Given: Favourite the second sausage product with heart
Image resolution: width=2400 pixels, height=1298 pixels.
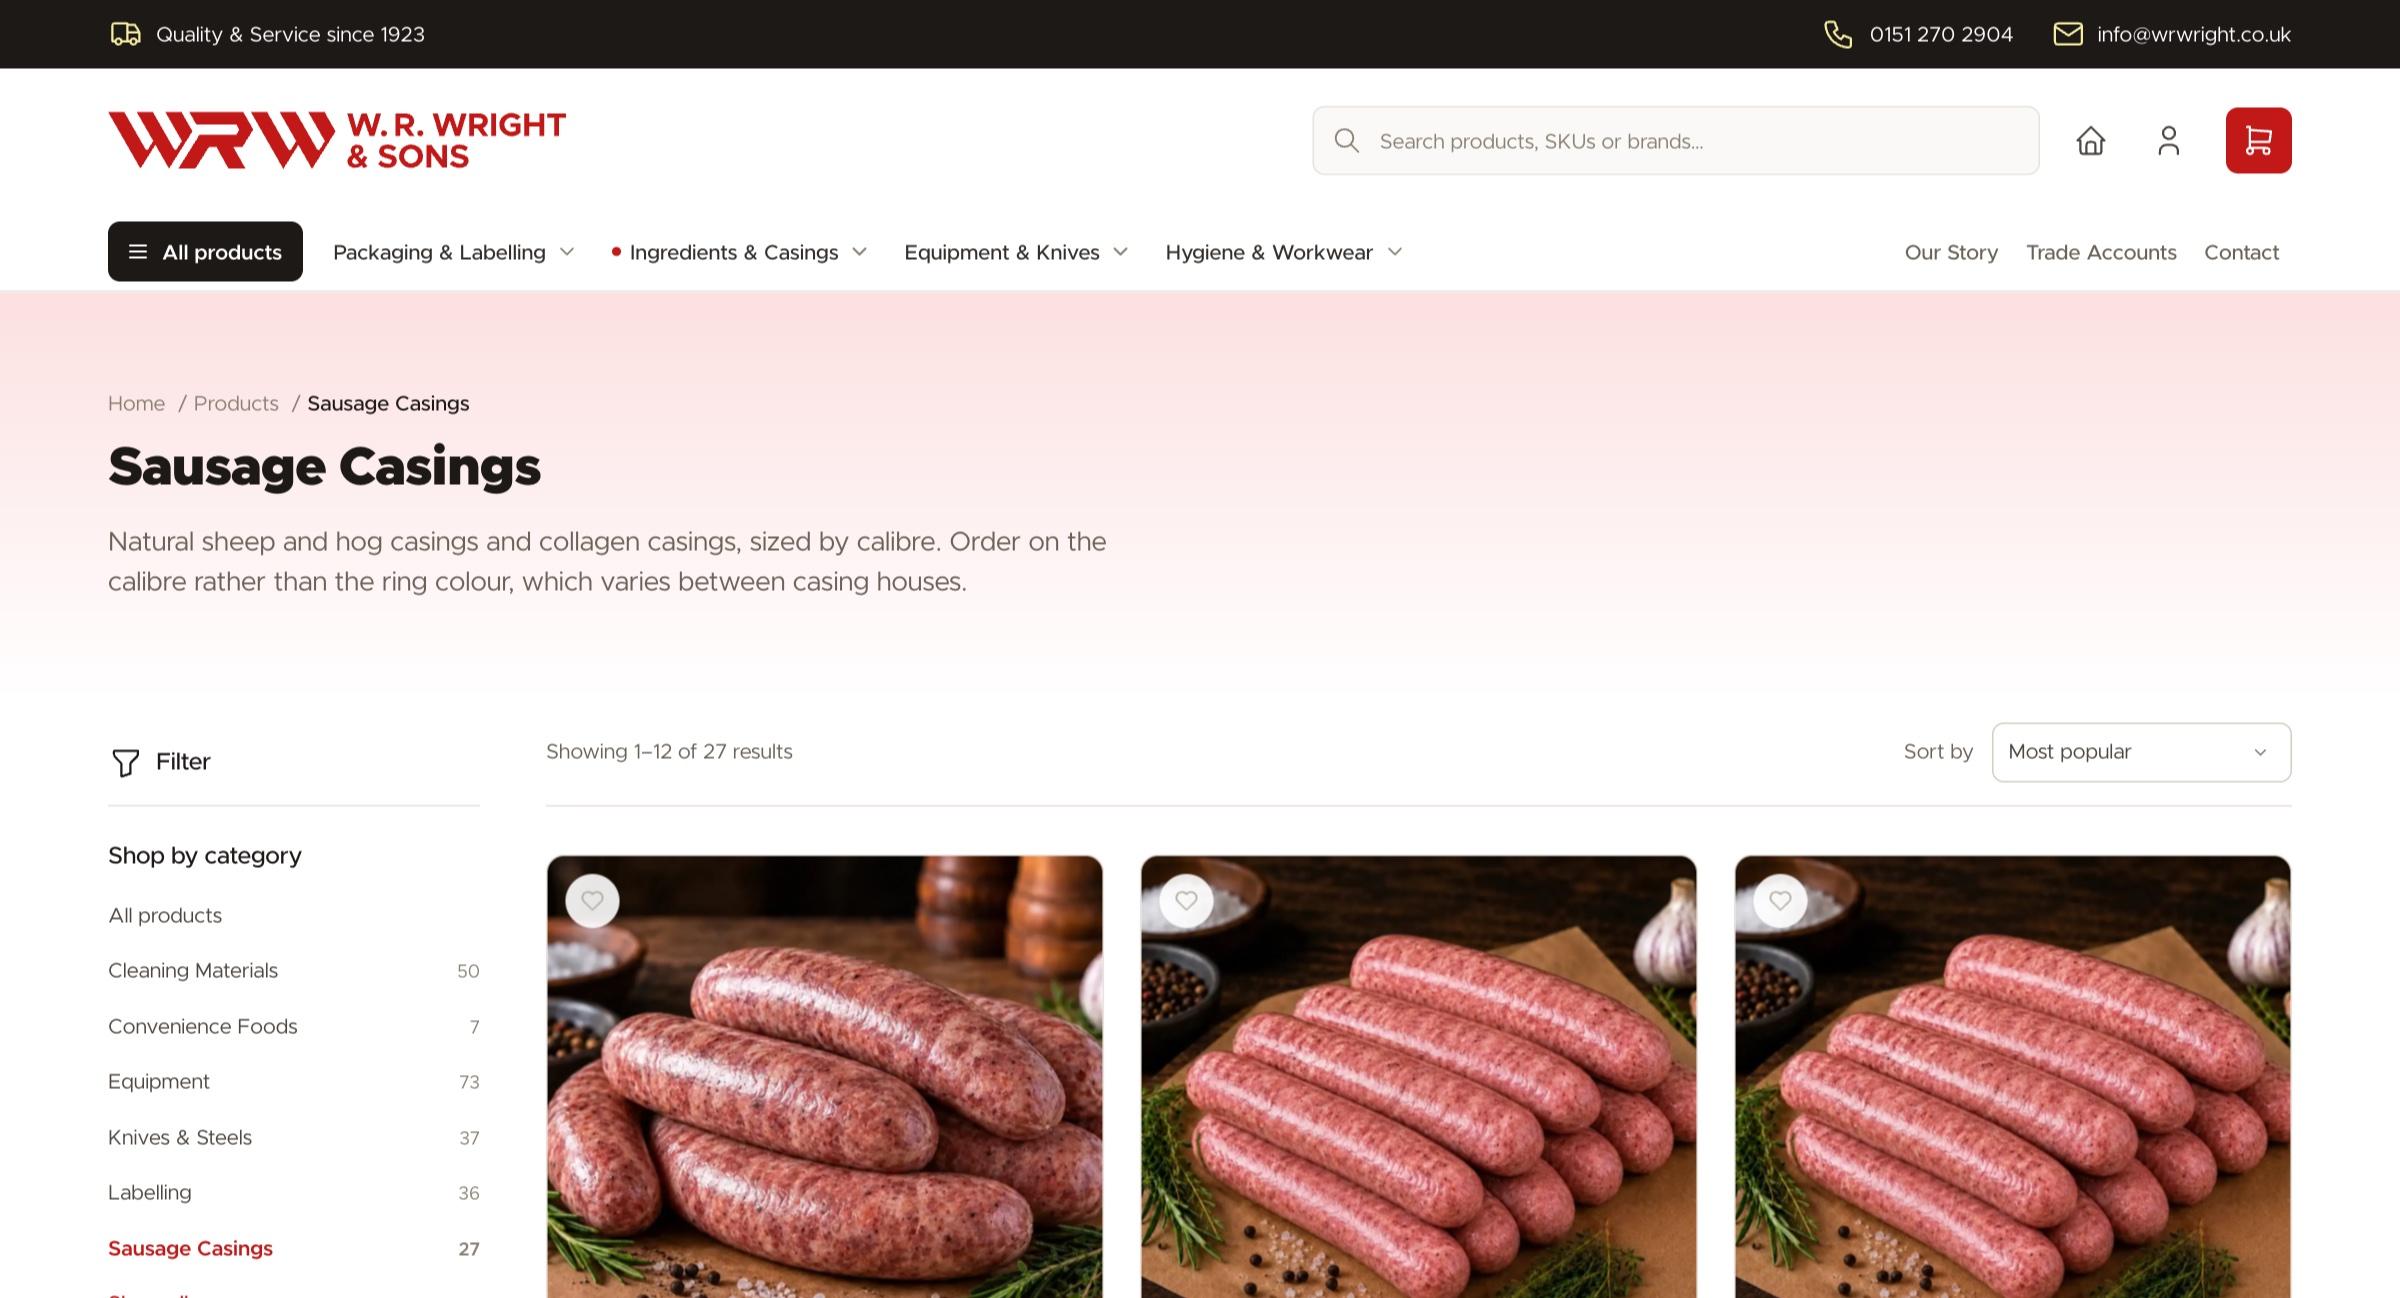Looking at the screenshot, I should (1186, 900).
